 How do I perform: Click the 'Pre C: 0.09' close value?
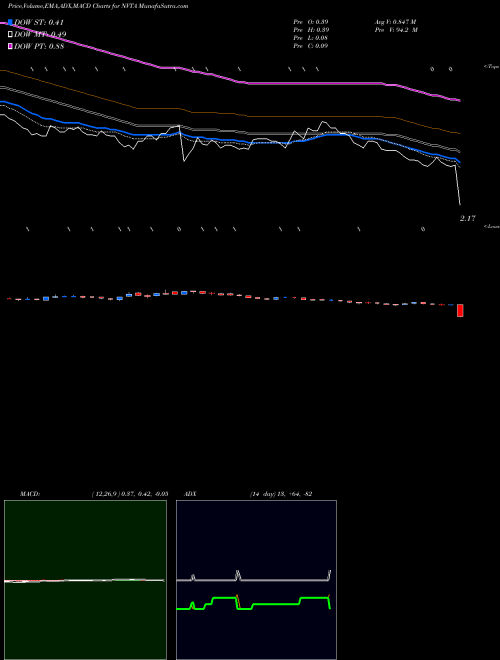point(311,46)
